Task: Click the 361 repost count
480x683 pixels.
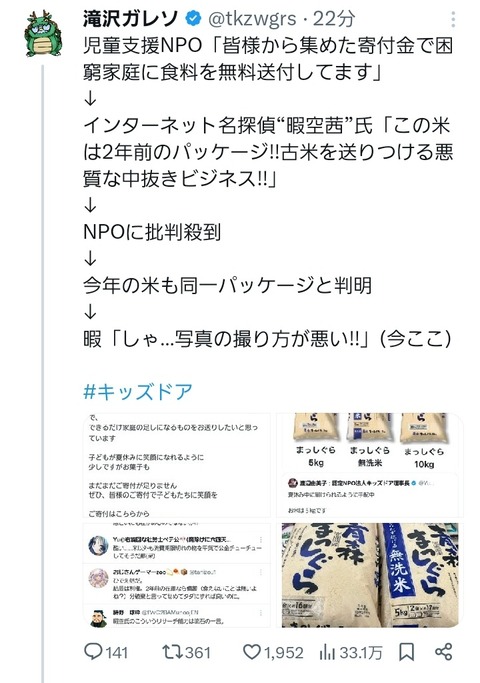Action: (x=197, y=653)
